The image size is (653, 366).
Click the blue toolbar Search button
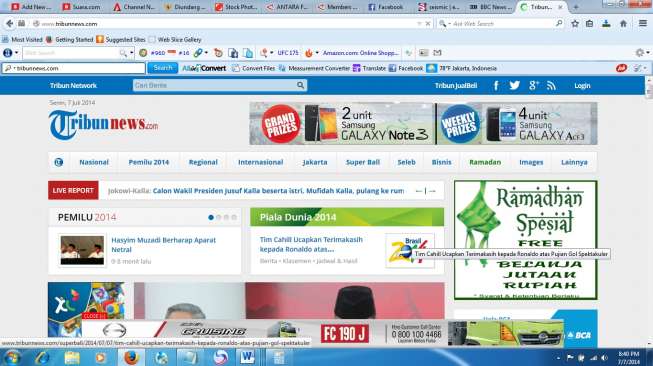pyautogui.click(x=162, y=68)
